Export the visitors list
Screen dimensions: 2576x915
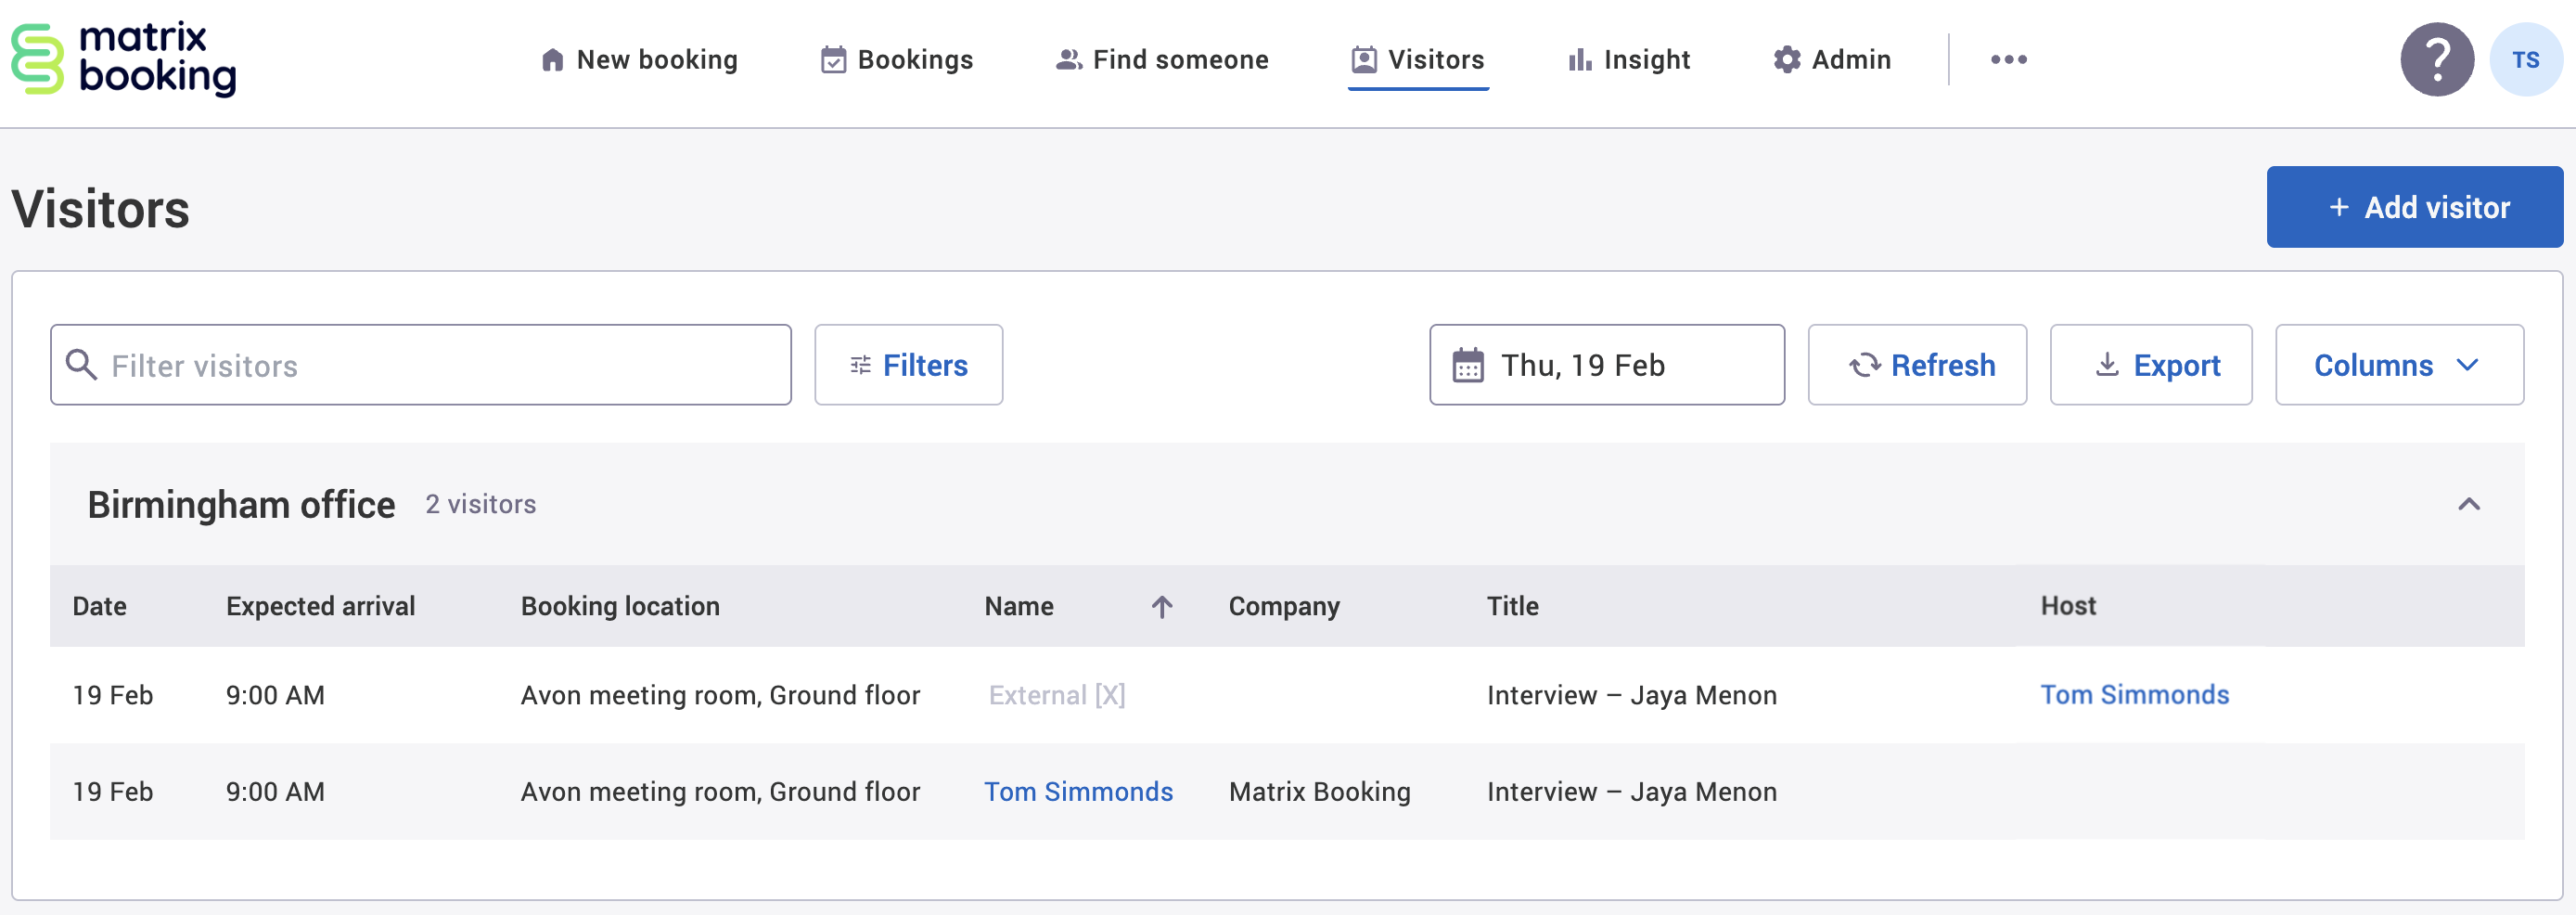click(x=2150, y=366)
